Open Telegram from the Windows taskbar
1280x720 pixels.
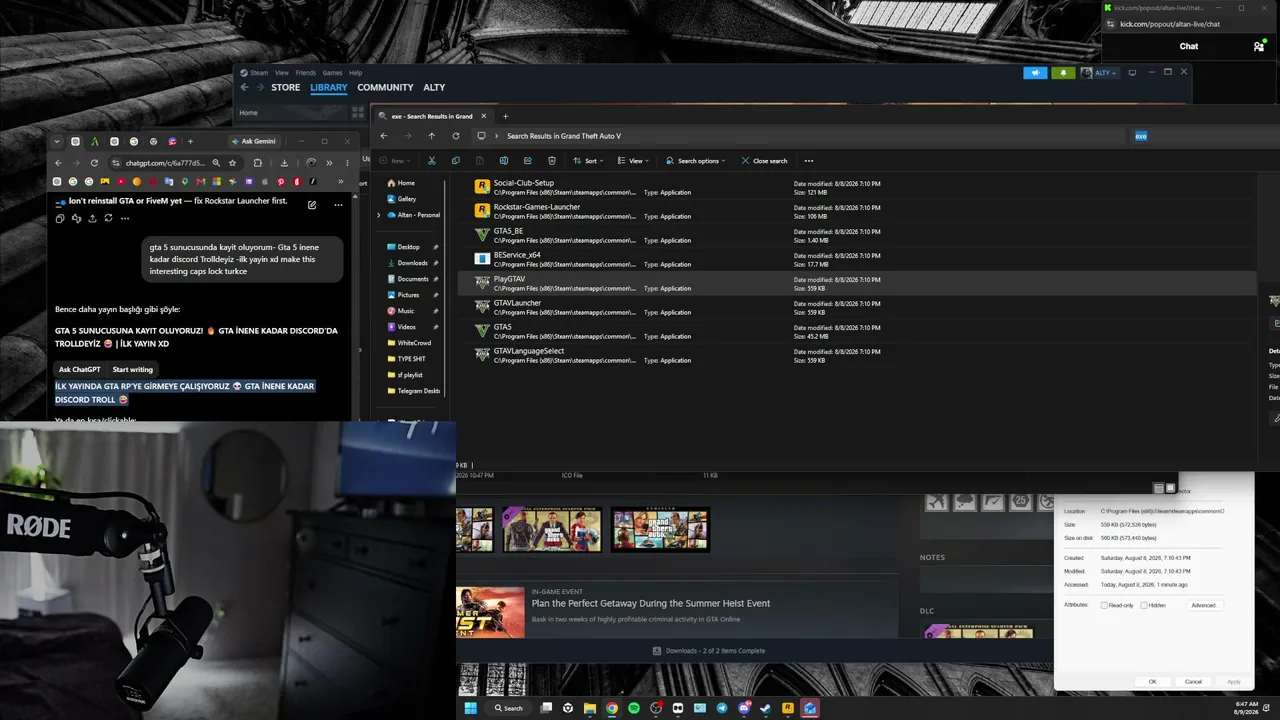tap(722, 708)
